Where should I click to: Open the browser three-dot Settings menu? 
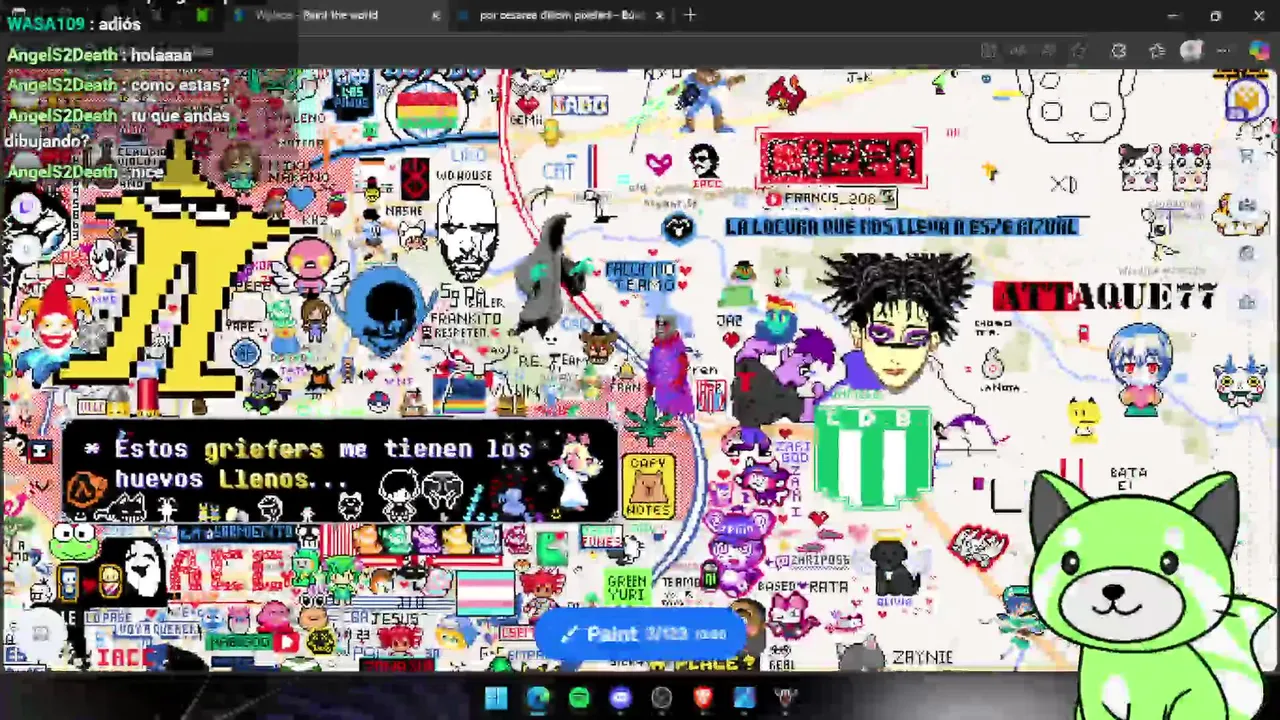point(1224,51)
